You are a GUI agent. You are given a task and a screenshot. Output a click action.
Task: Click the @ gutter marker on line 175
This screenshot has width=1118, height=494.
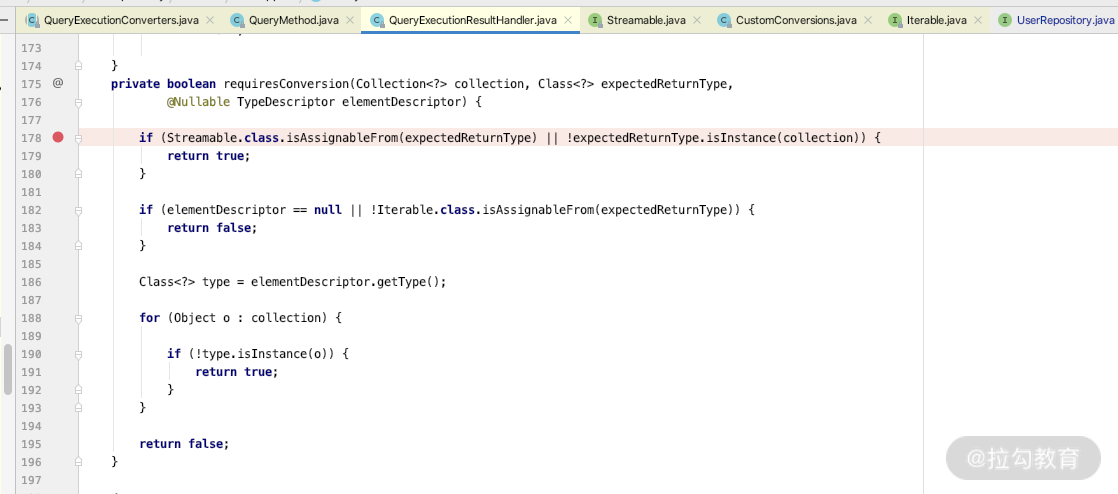[x=57, y=83]
